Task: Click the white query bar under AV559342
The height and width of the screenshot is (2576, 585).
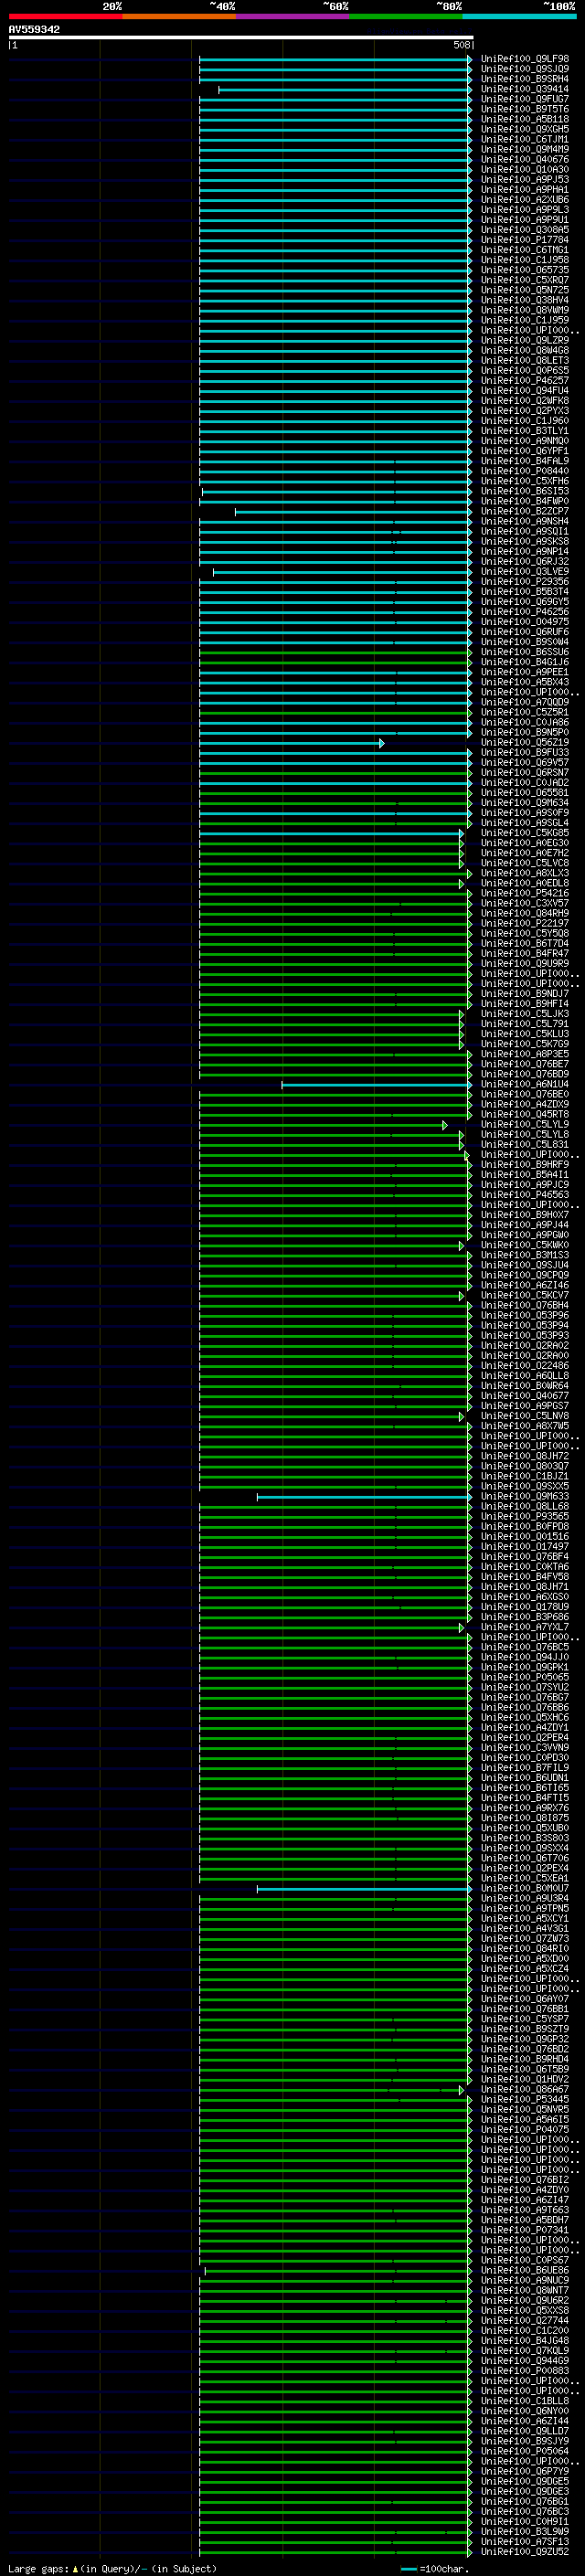Action: 241,38
